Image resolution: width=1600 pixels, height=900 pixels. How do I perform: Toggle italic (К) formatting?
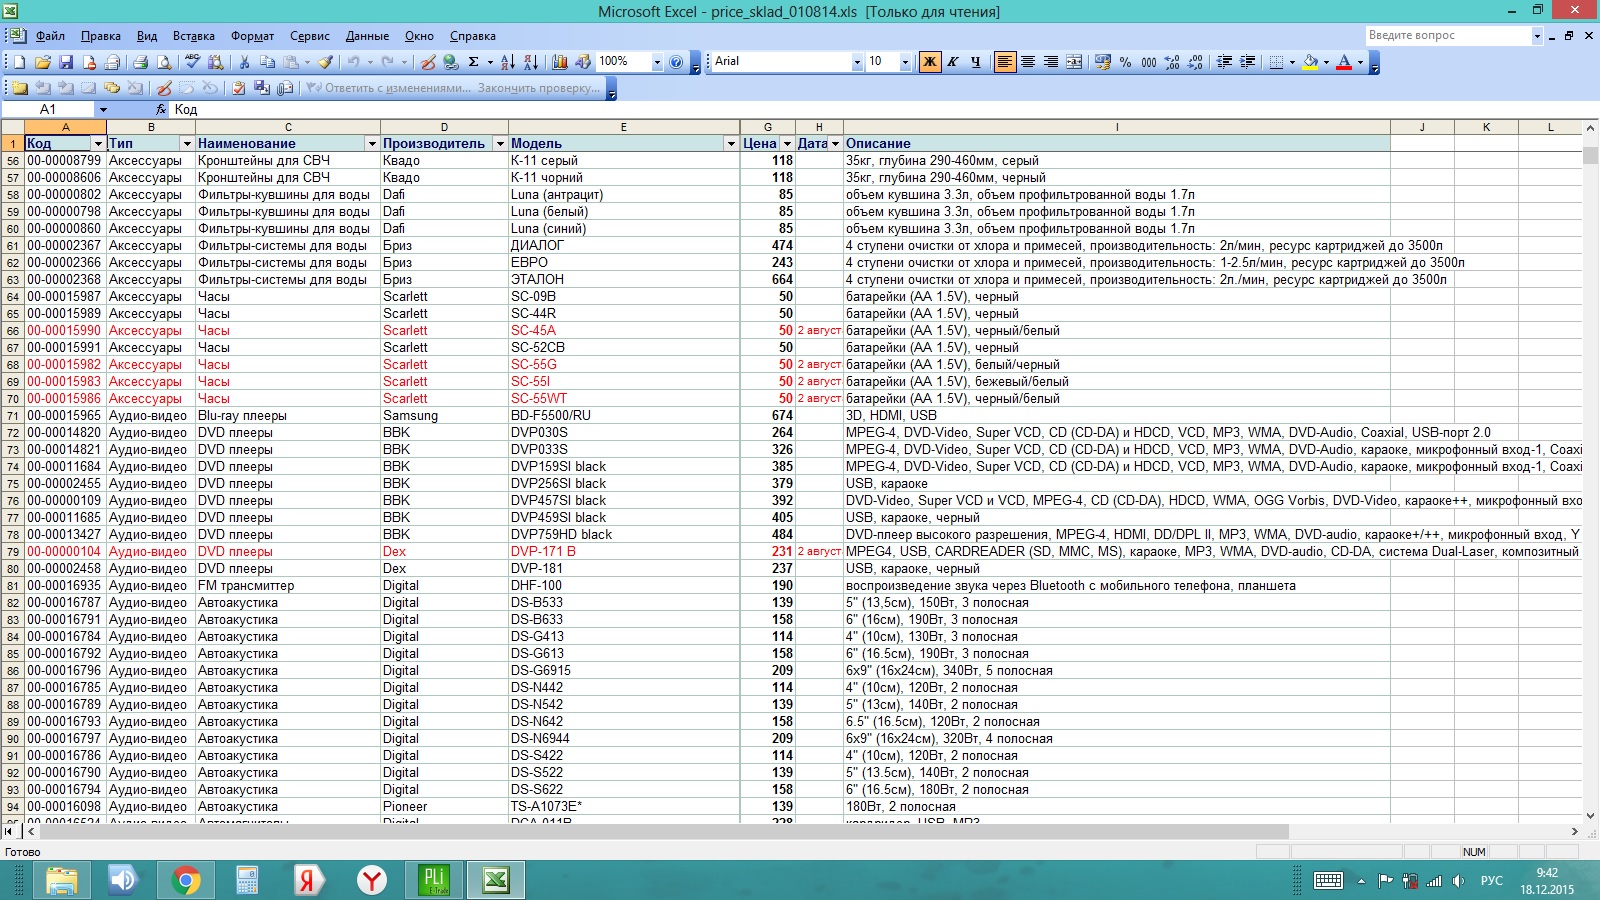tap(953, 62)
